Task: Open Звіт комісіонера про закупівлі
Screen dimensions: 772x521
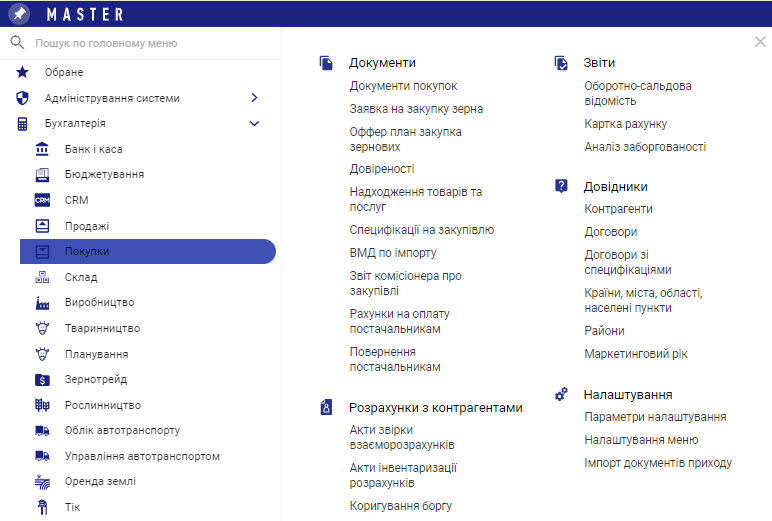Action: [405, 283]
